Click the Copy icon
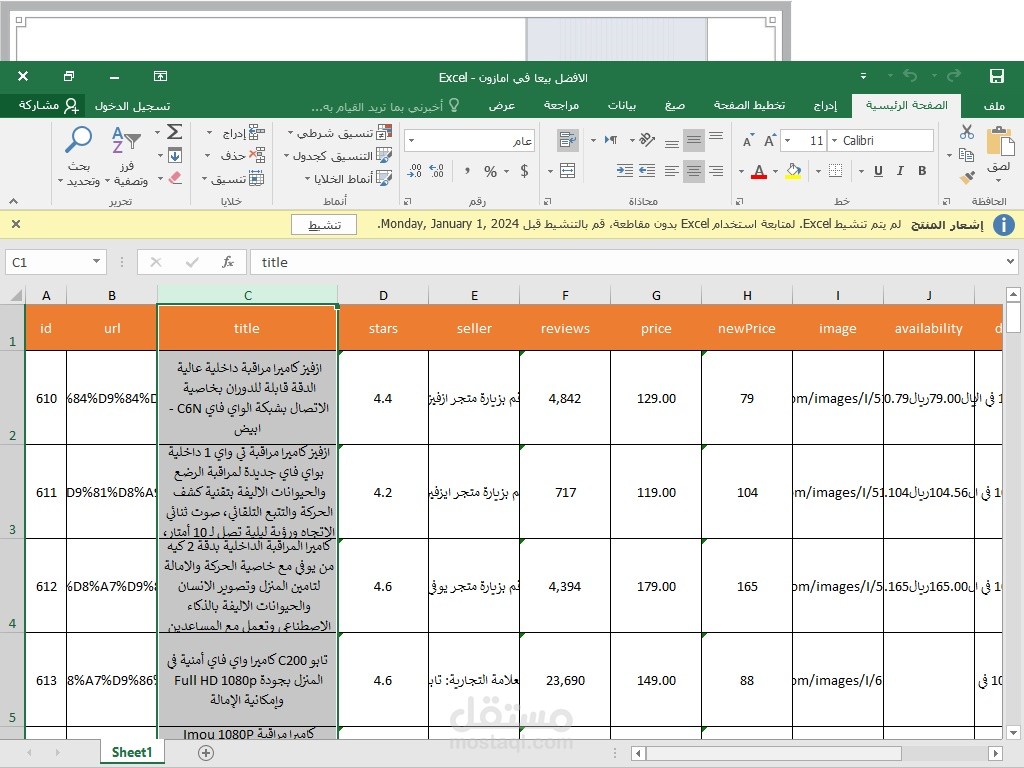The height and width of the screenshot is (768, 1024). pyautogui.click(x=967, y=155)
